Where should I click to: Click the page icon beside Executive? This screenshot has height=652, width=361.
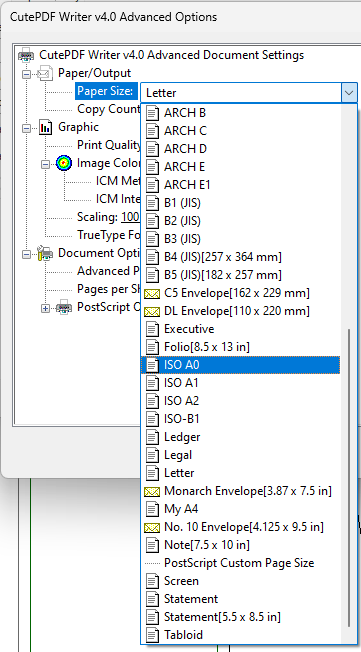[152, 329]
